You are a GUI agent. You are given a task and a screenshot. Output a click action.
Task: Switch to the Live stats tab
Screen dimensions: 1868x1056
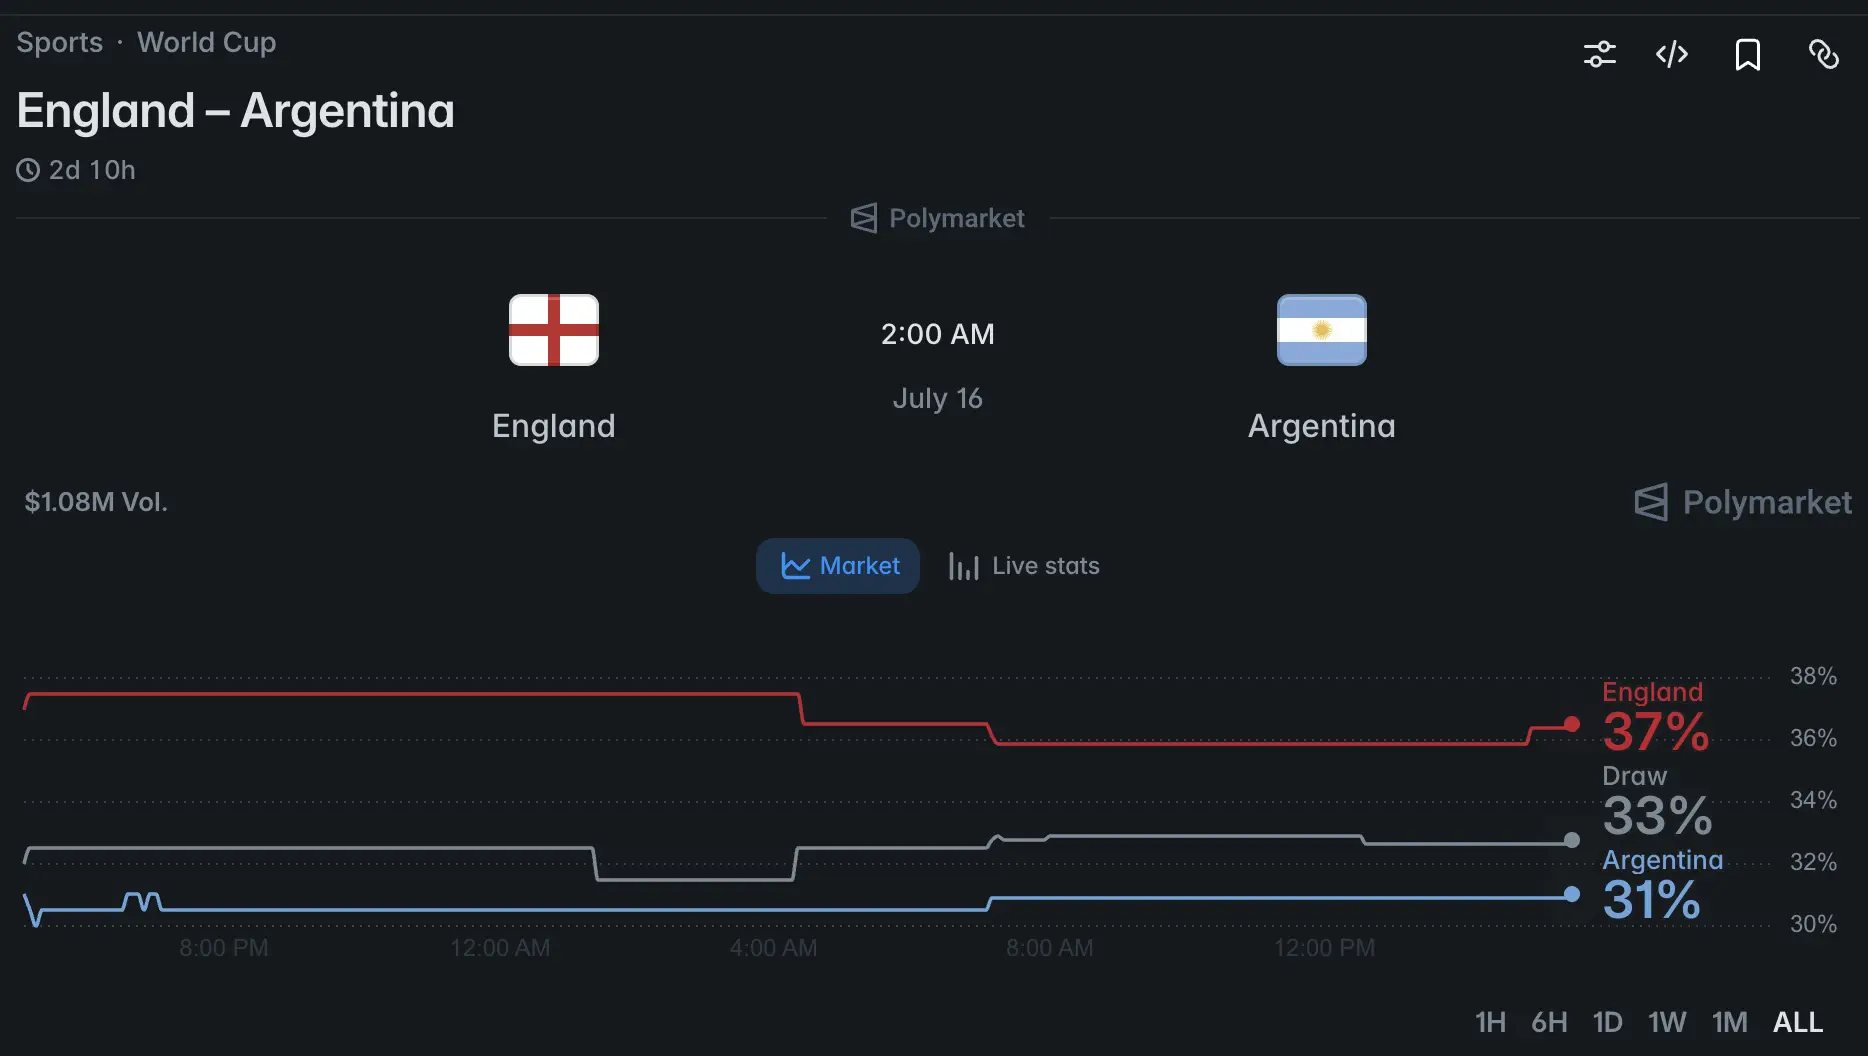(1024, 566)
